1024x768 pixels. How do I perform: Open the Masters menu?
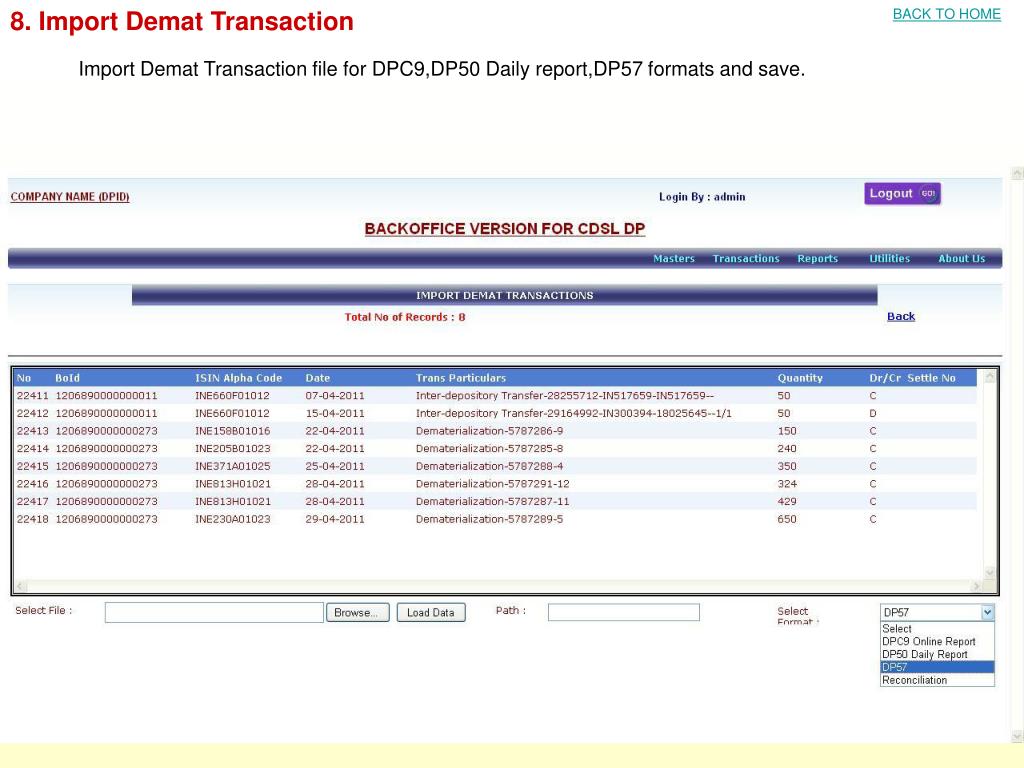pos(674,259)
